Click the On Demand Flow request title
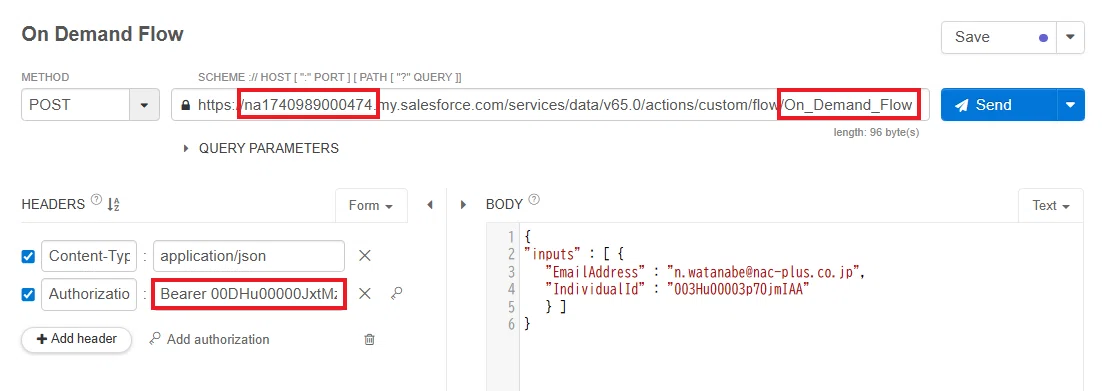 click(x=103, y=34)
